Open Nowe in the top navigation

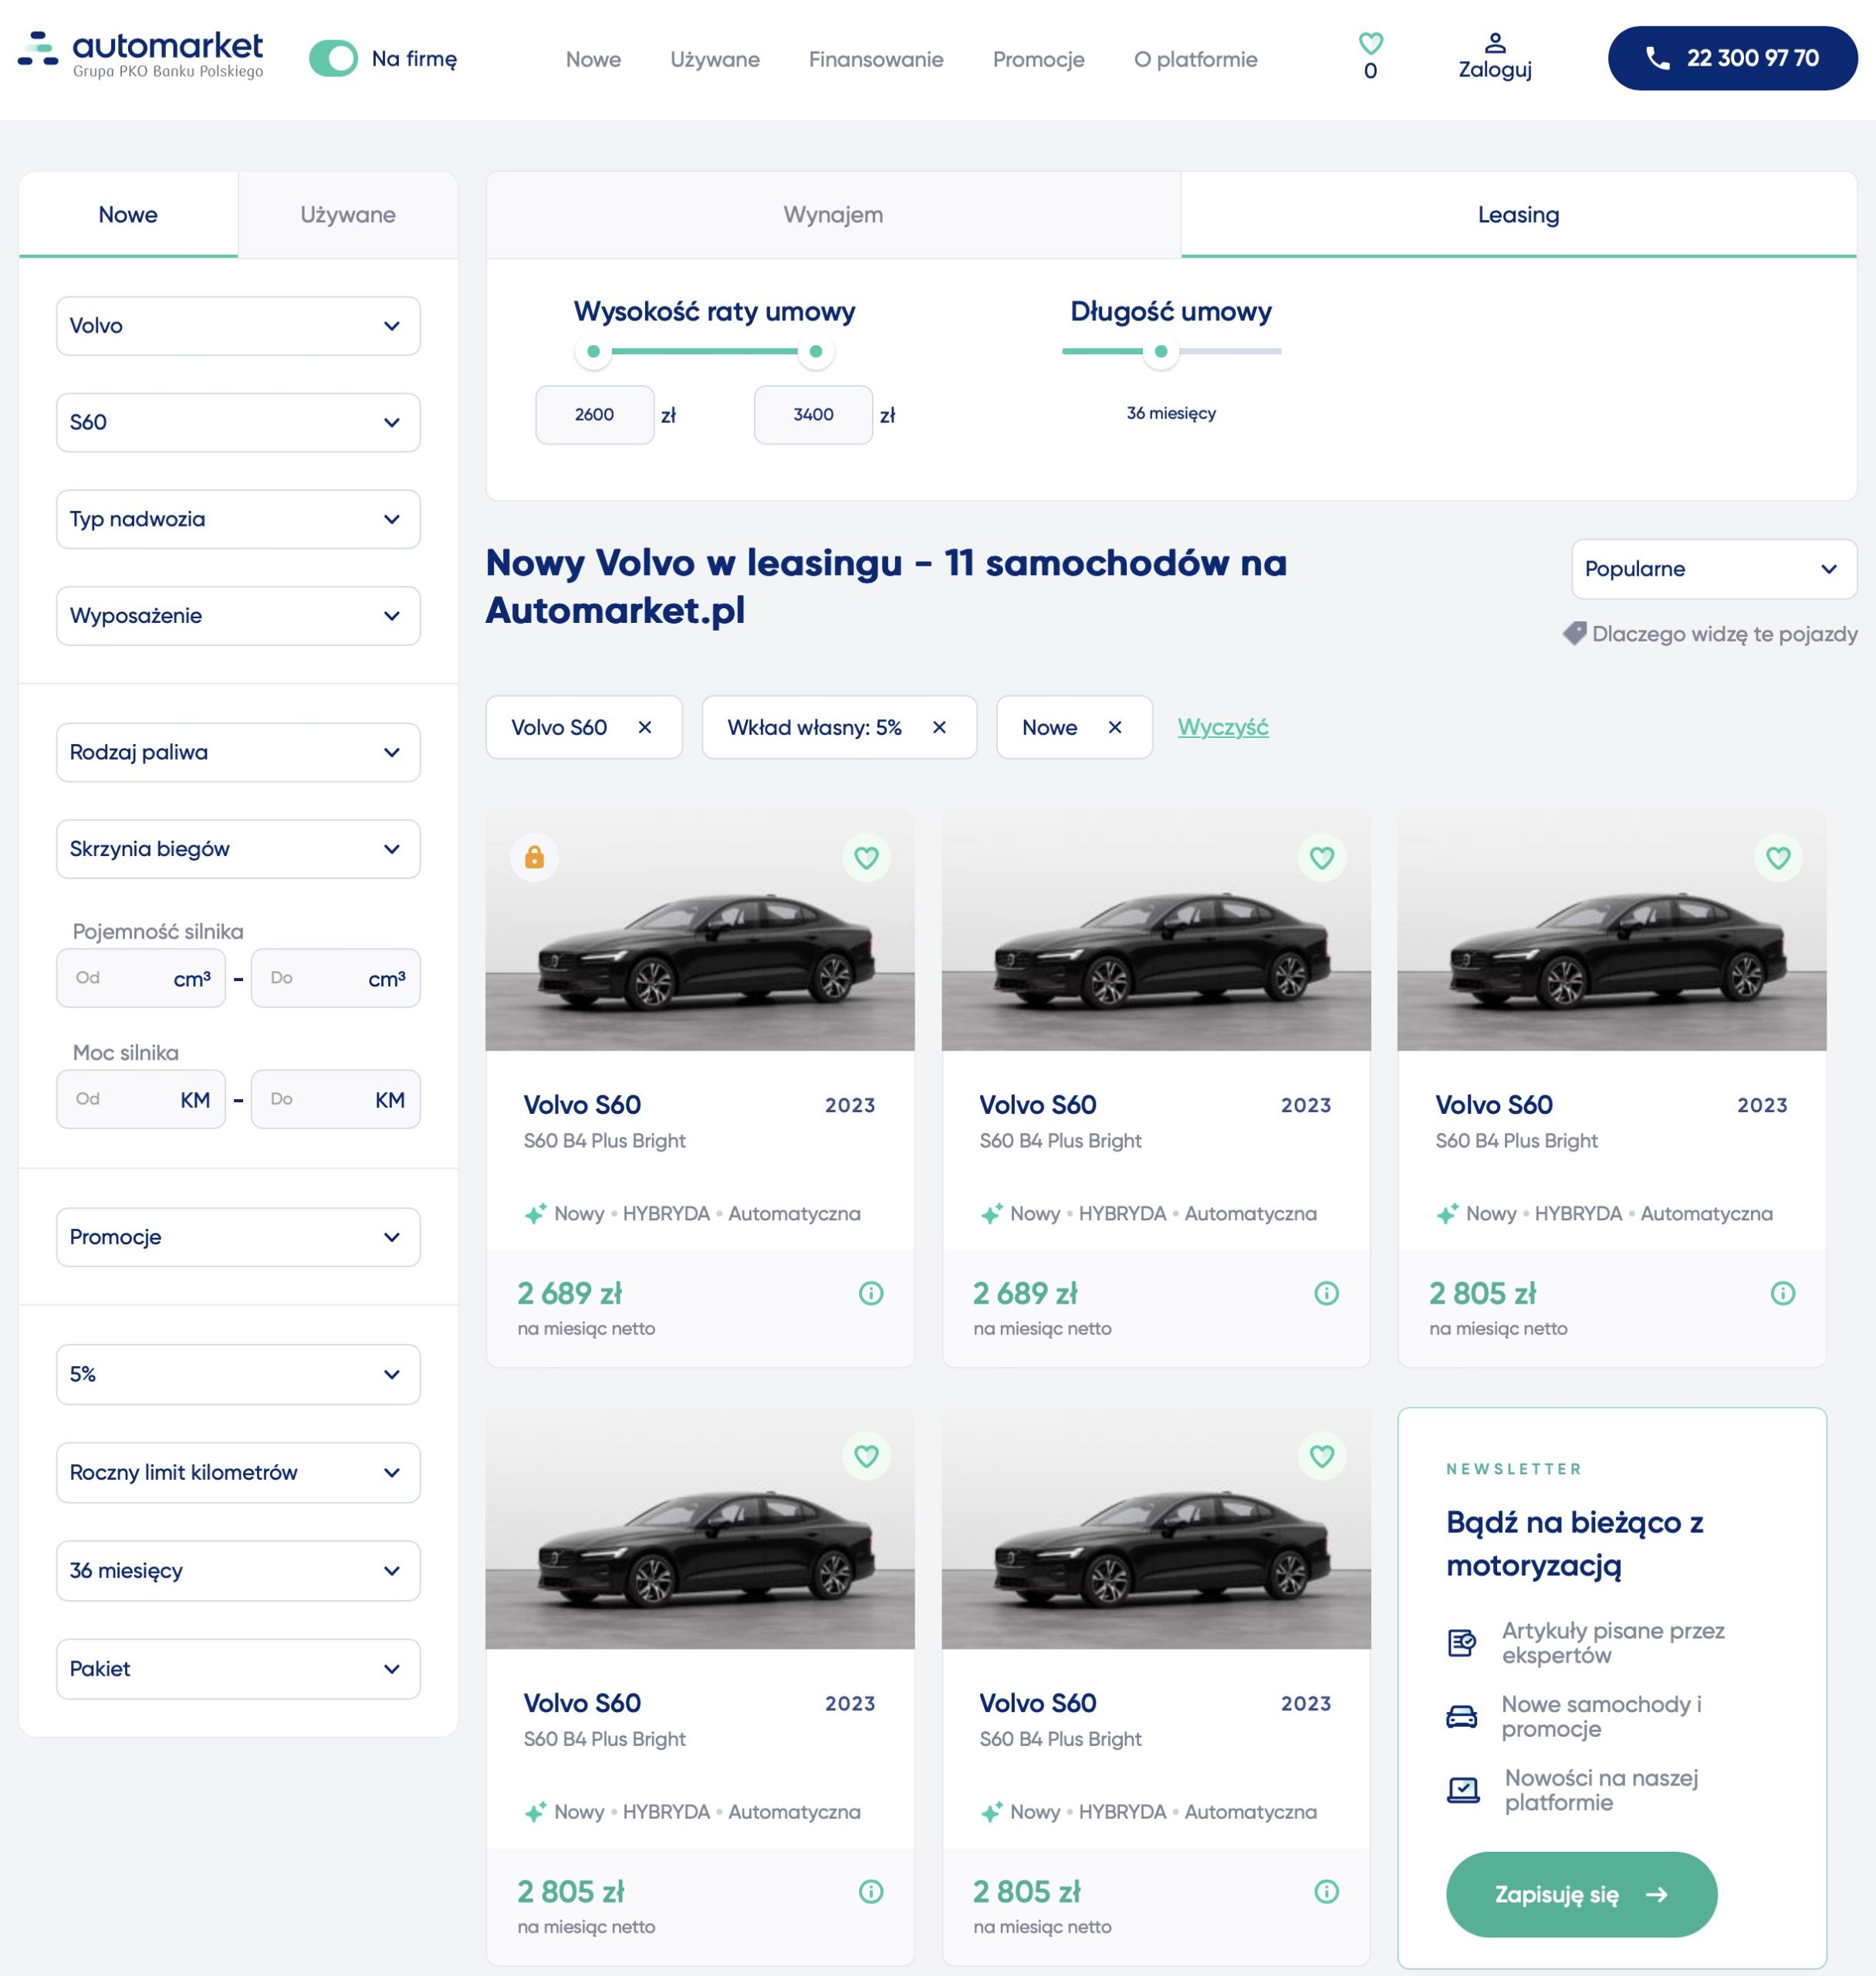pos(593,59)
